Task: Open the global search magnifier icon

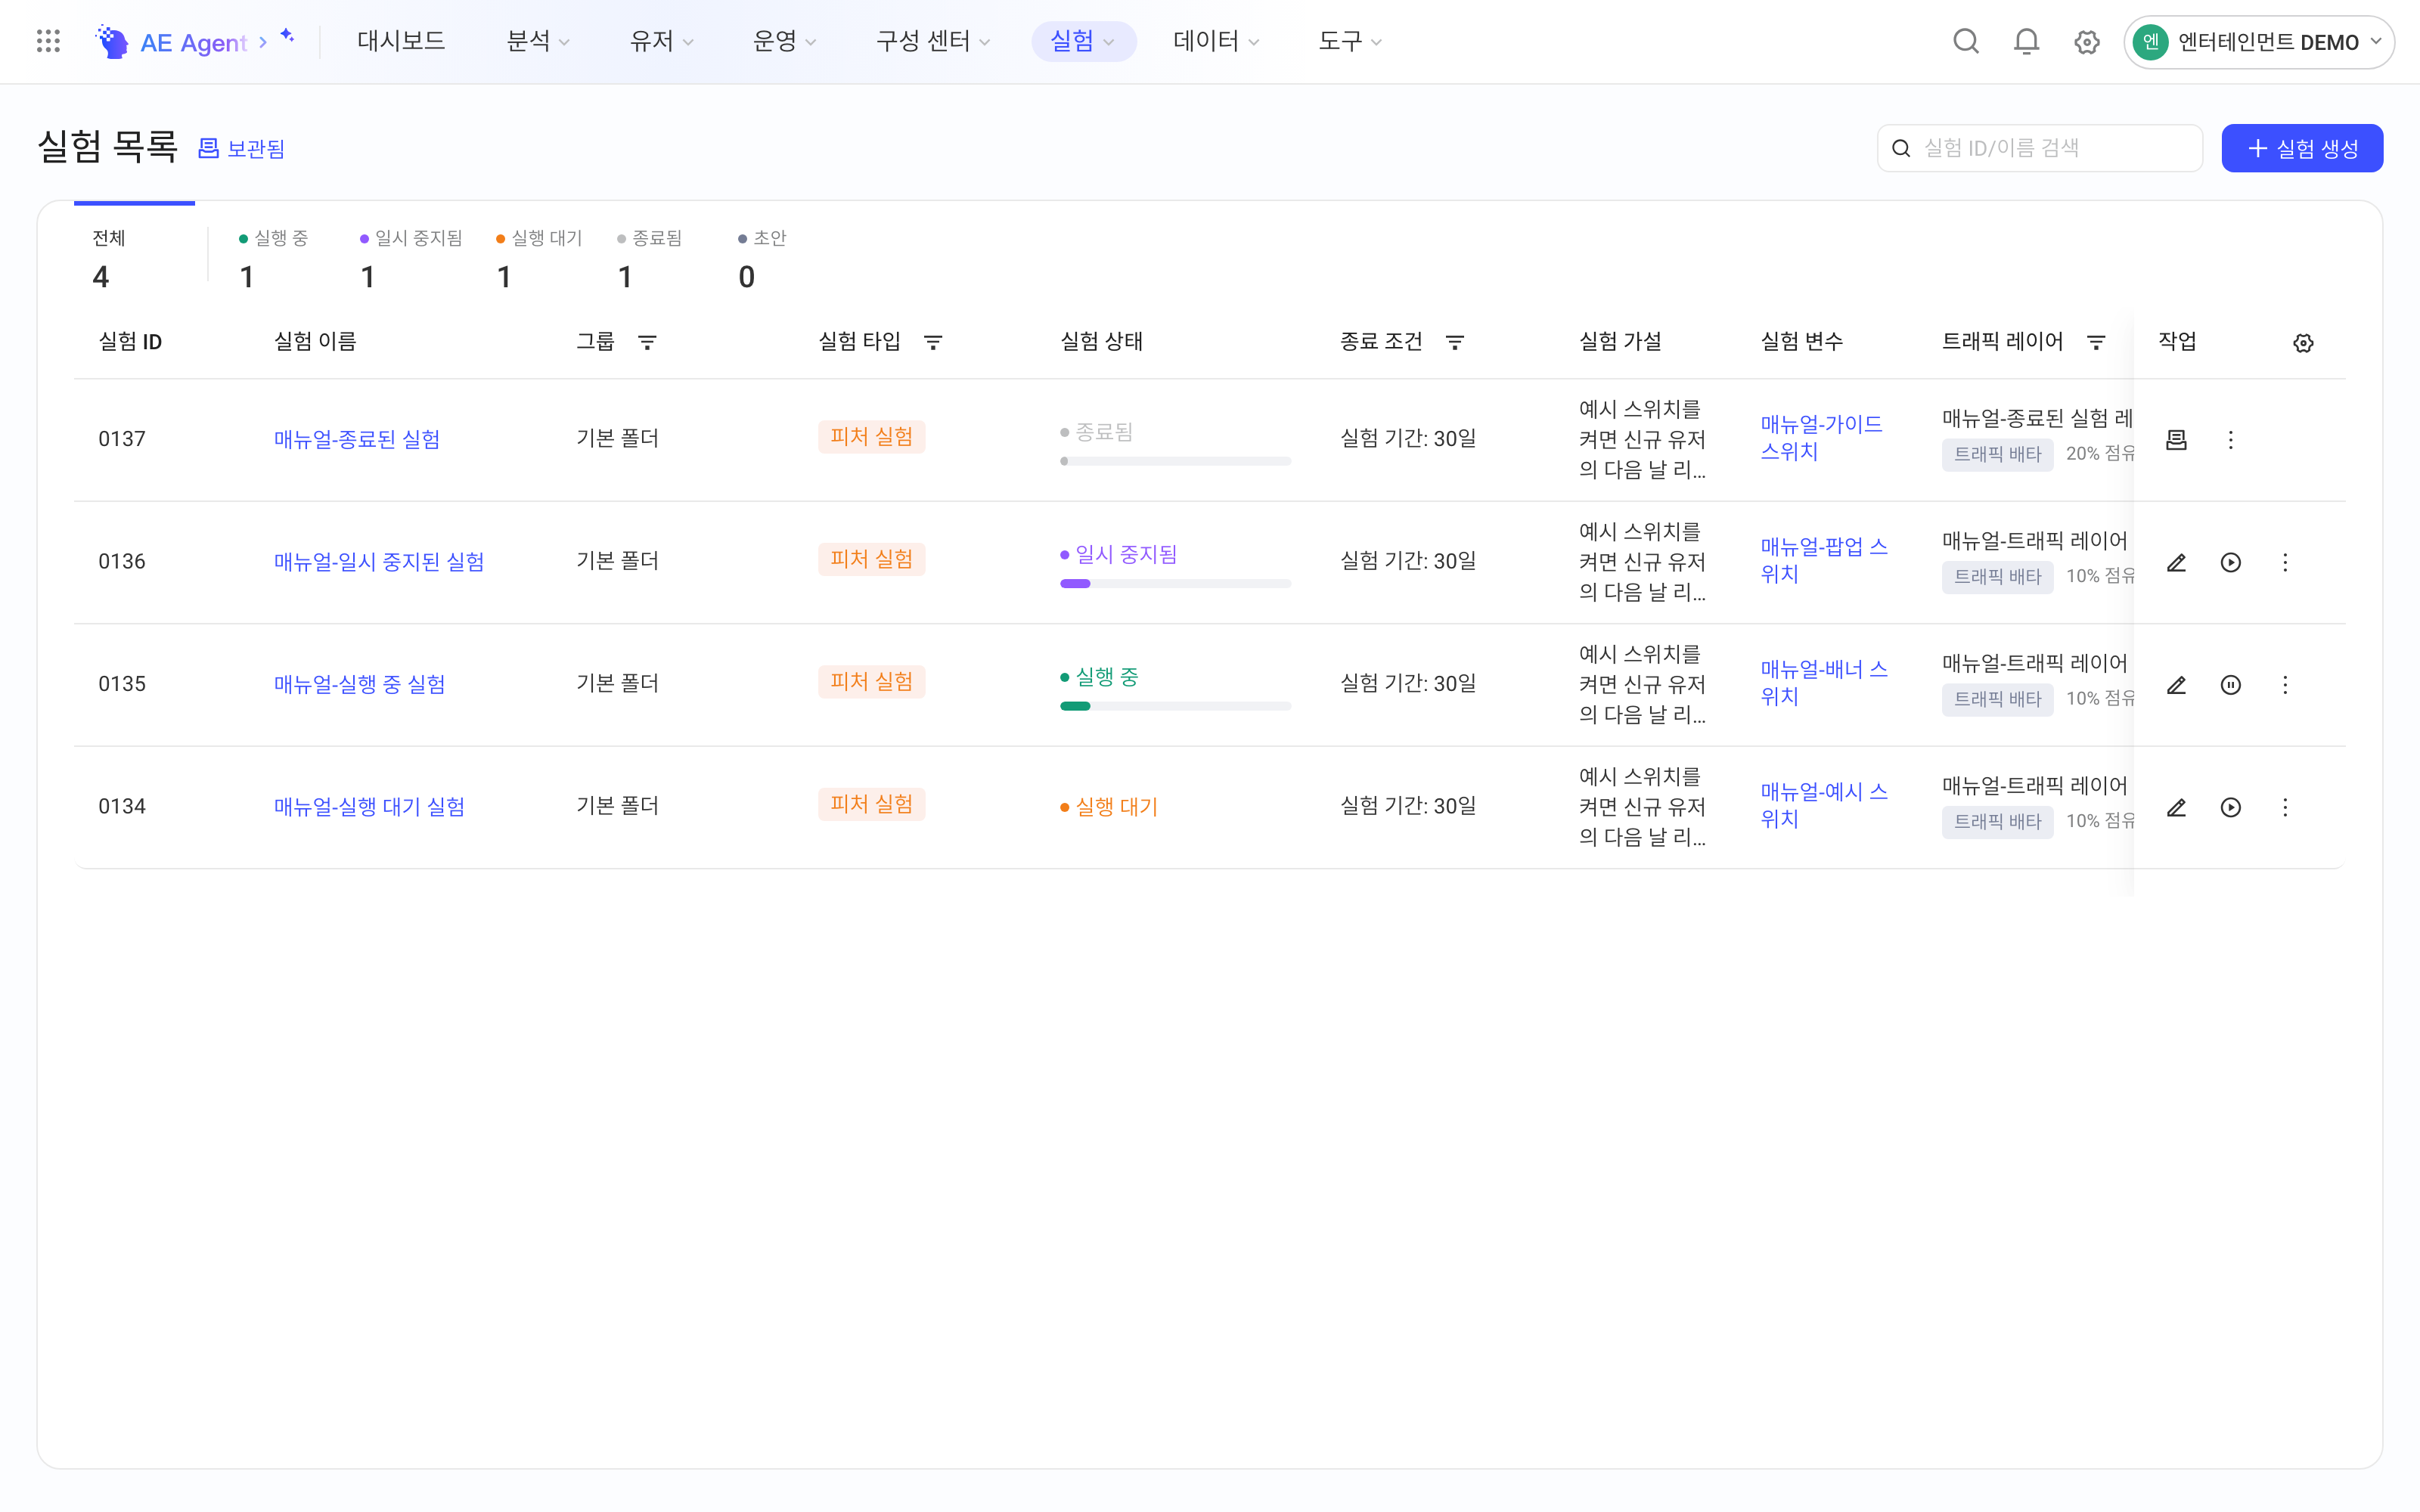Action: pos(1966,41)
